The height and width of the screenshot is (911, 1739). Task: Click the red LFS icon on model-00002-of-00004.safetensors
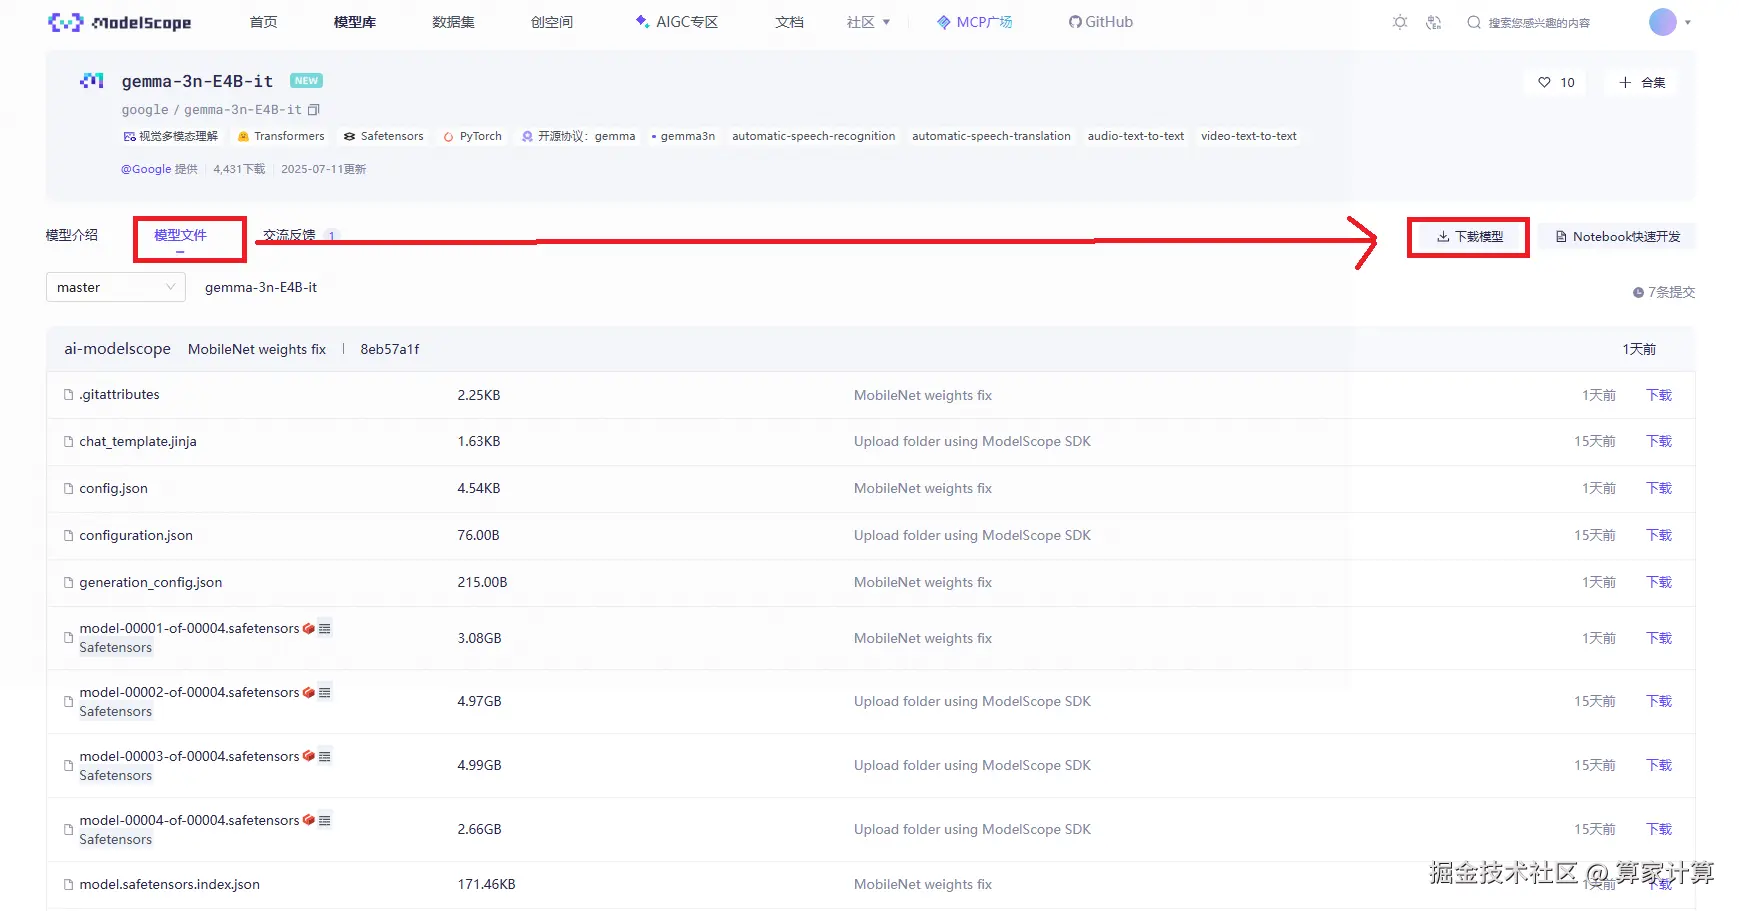[x=309, y=692]
